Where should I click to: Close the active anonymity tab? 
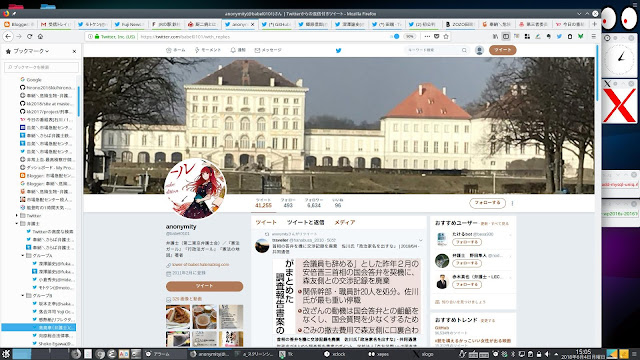coord(252,24)
